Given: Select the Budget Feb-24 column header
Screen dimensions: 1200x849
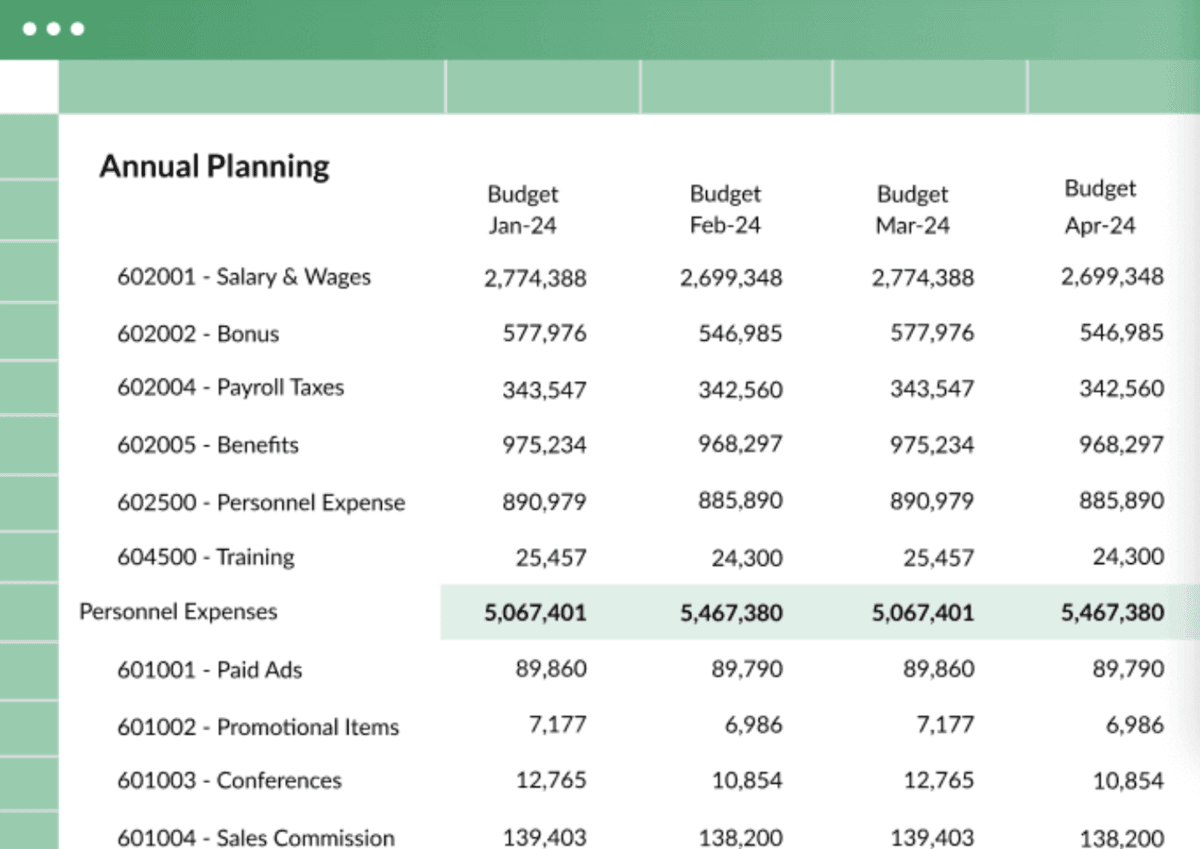Looking at the screenshot, I should tap(725, 209).
